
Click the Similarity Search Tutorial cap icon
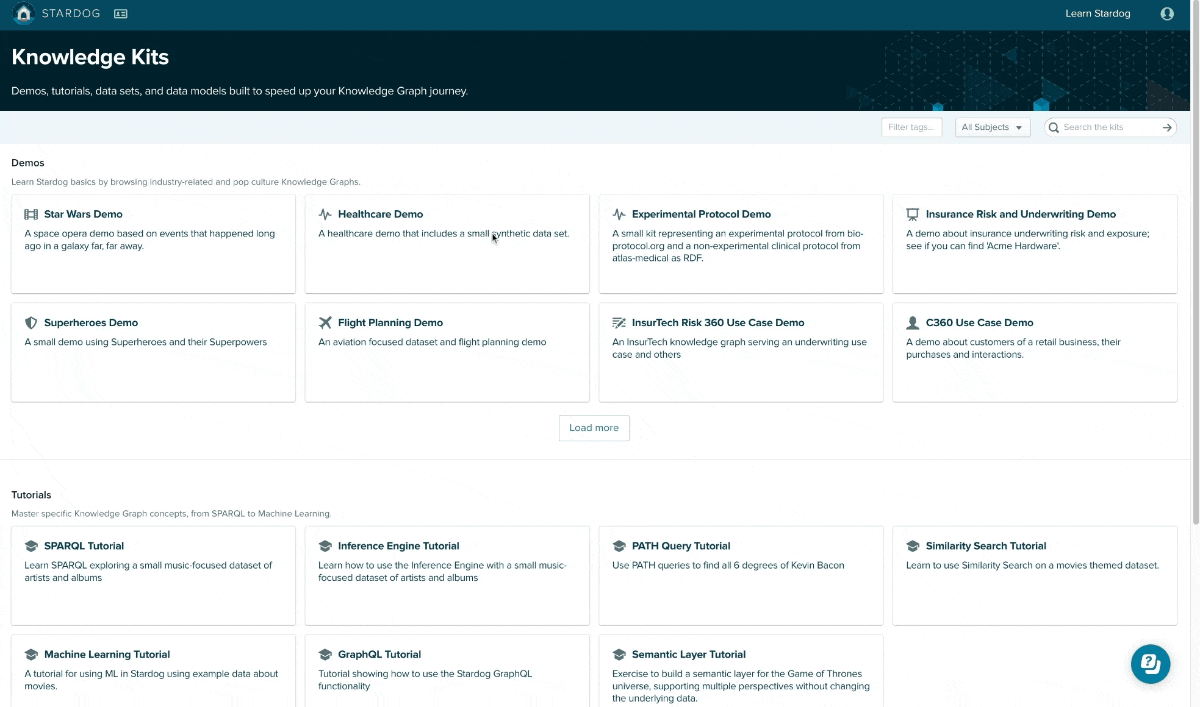click(x=913, y=546)
